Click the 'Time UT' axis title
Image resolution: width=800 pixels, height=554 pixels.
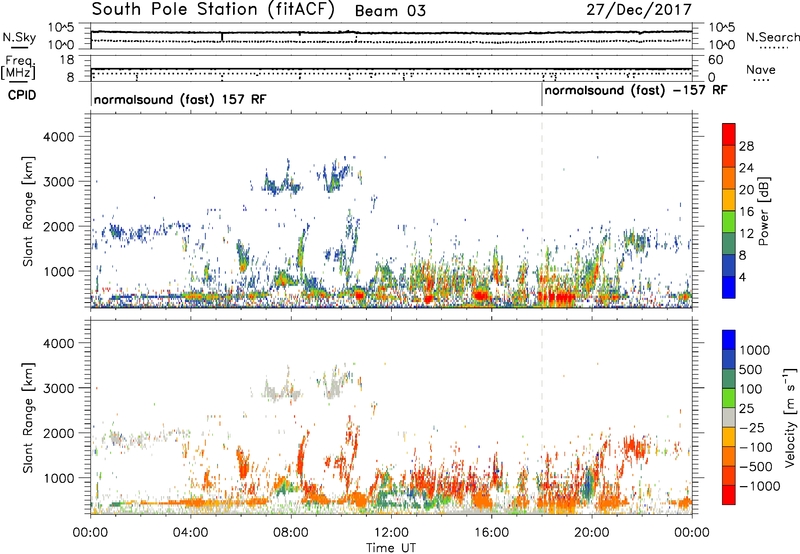(x=391, y=548)
